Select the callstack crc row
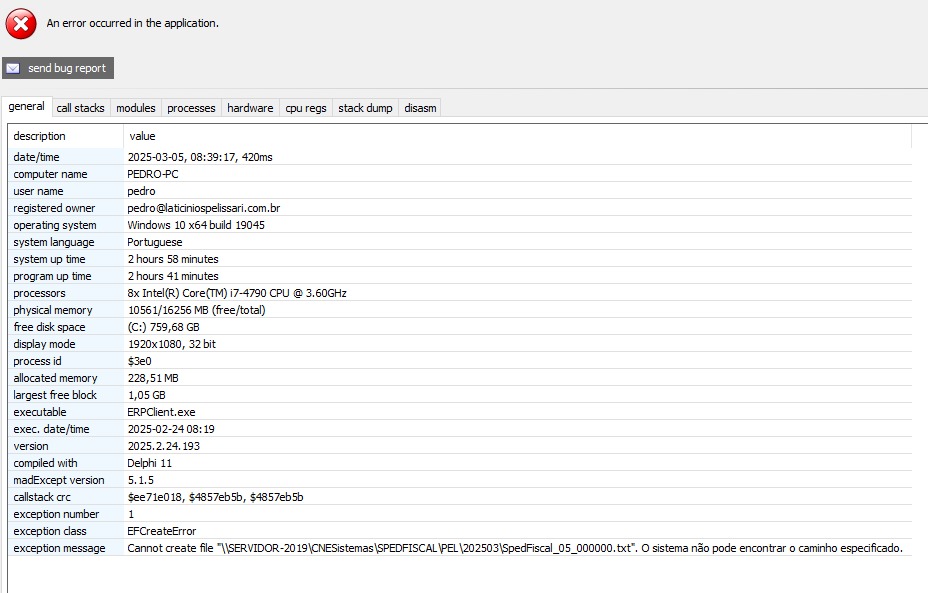 (x=215, y=497)
